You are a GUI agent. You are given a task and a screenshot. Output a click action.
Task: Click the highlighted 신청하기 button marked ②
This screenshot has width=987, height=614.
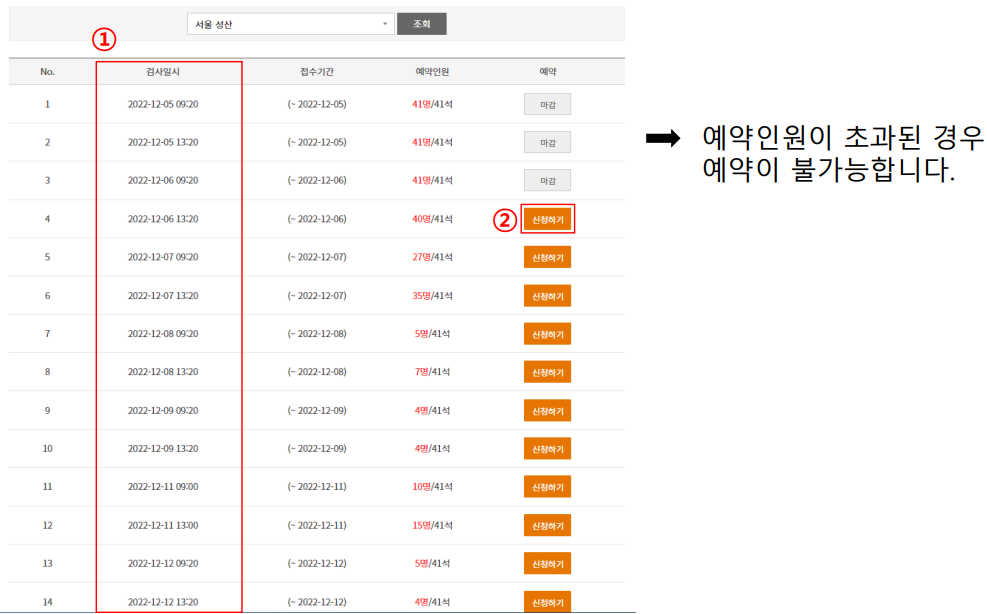click(x=547, y=218)
